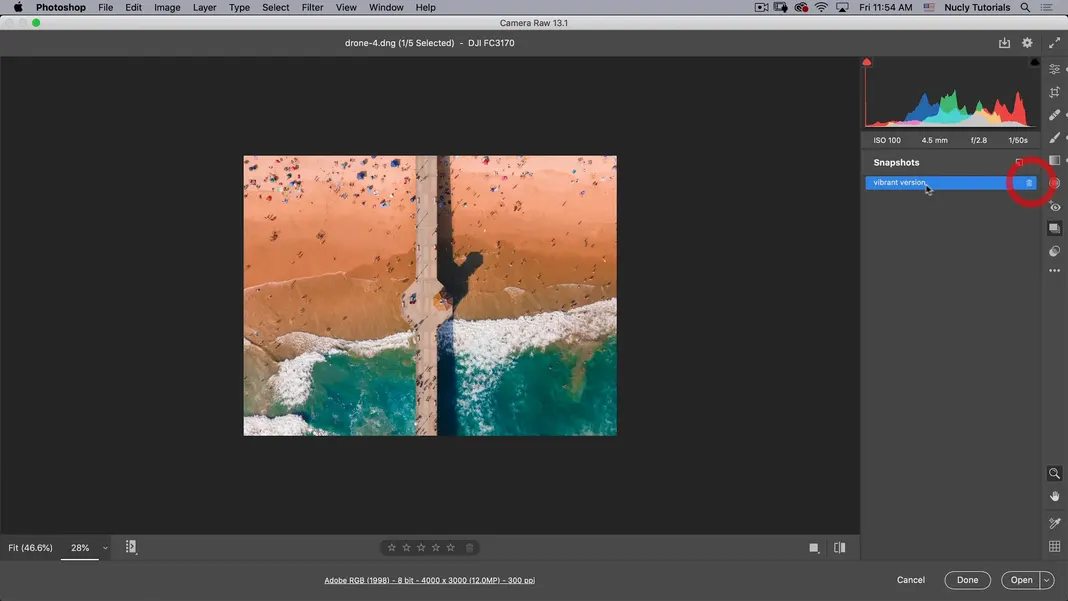Set rating to two stars

tap(407, 548)
